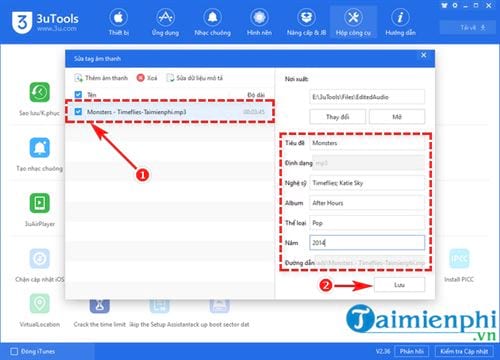Switch to Nhạc chuông ringtones tab
This screenshot has height=360, width=500.
(213, 22)
